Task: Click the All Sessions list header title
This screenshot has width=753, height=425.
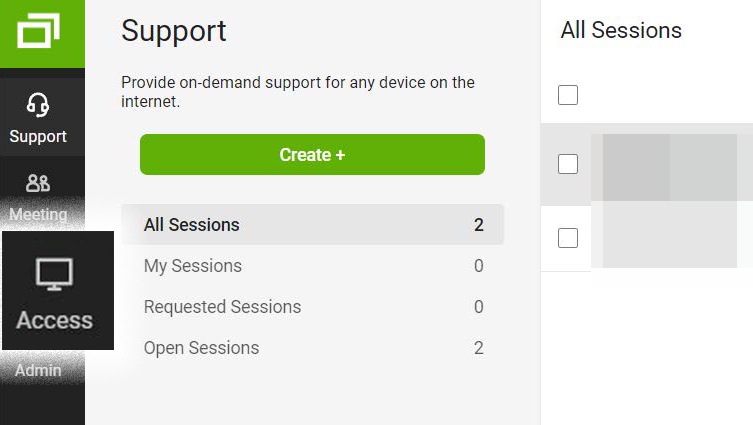Action: click(621, 30)
